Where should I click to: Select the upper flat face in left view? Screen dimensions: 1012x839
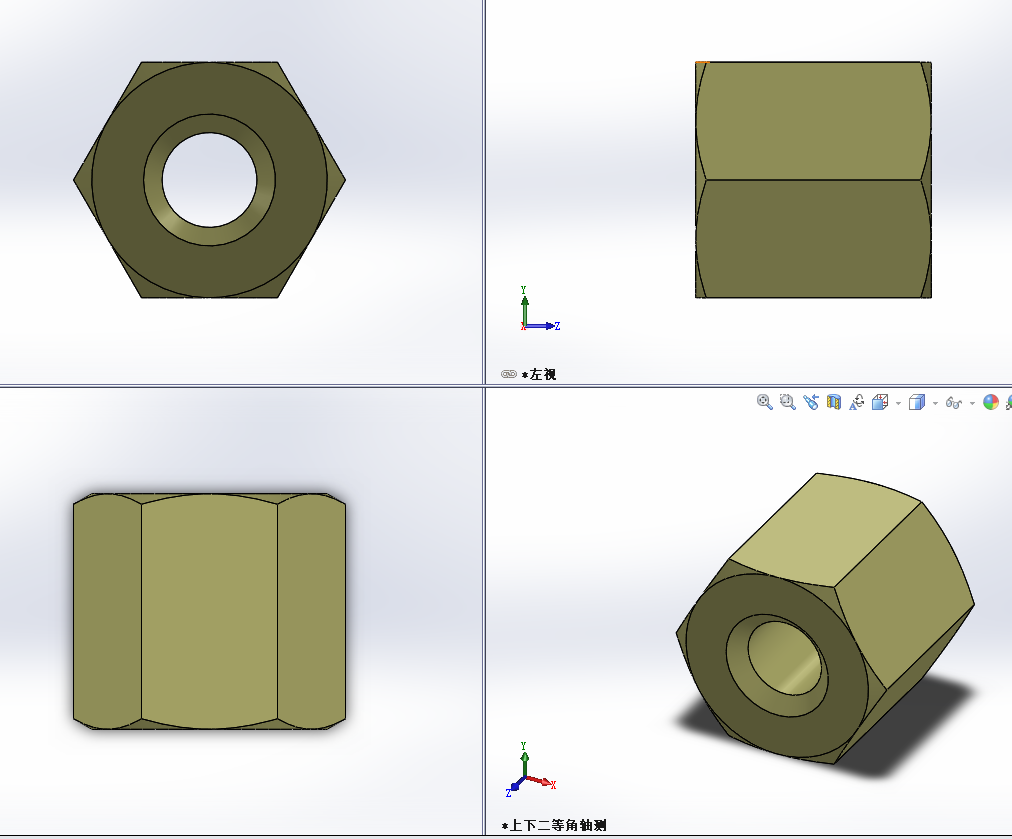[x=813, y=121]
